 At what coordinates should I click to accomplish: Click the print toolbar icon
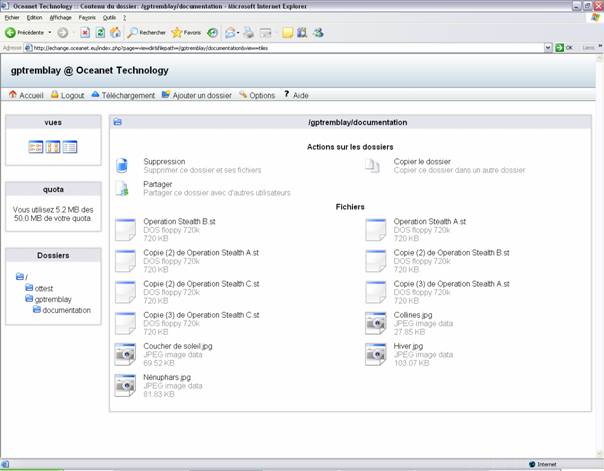pos(248,33)
